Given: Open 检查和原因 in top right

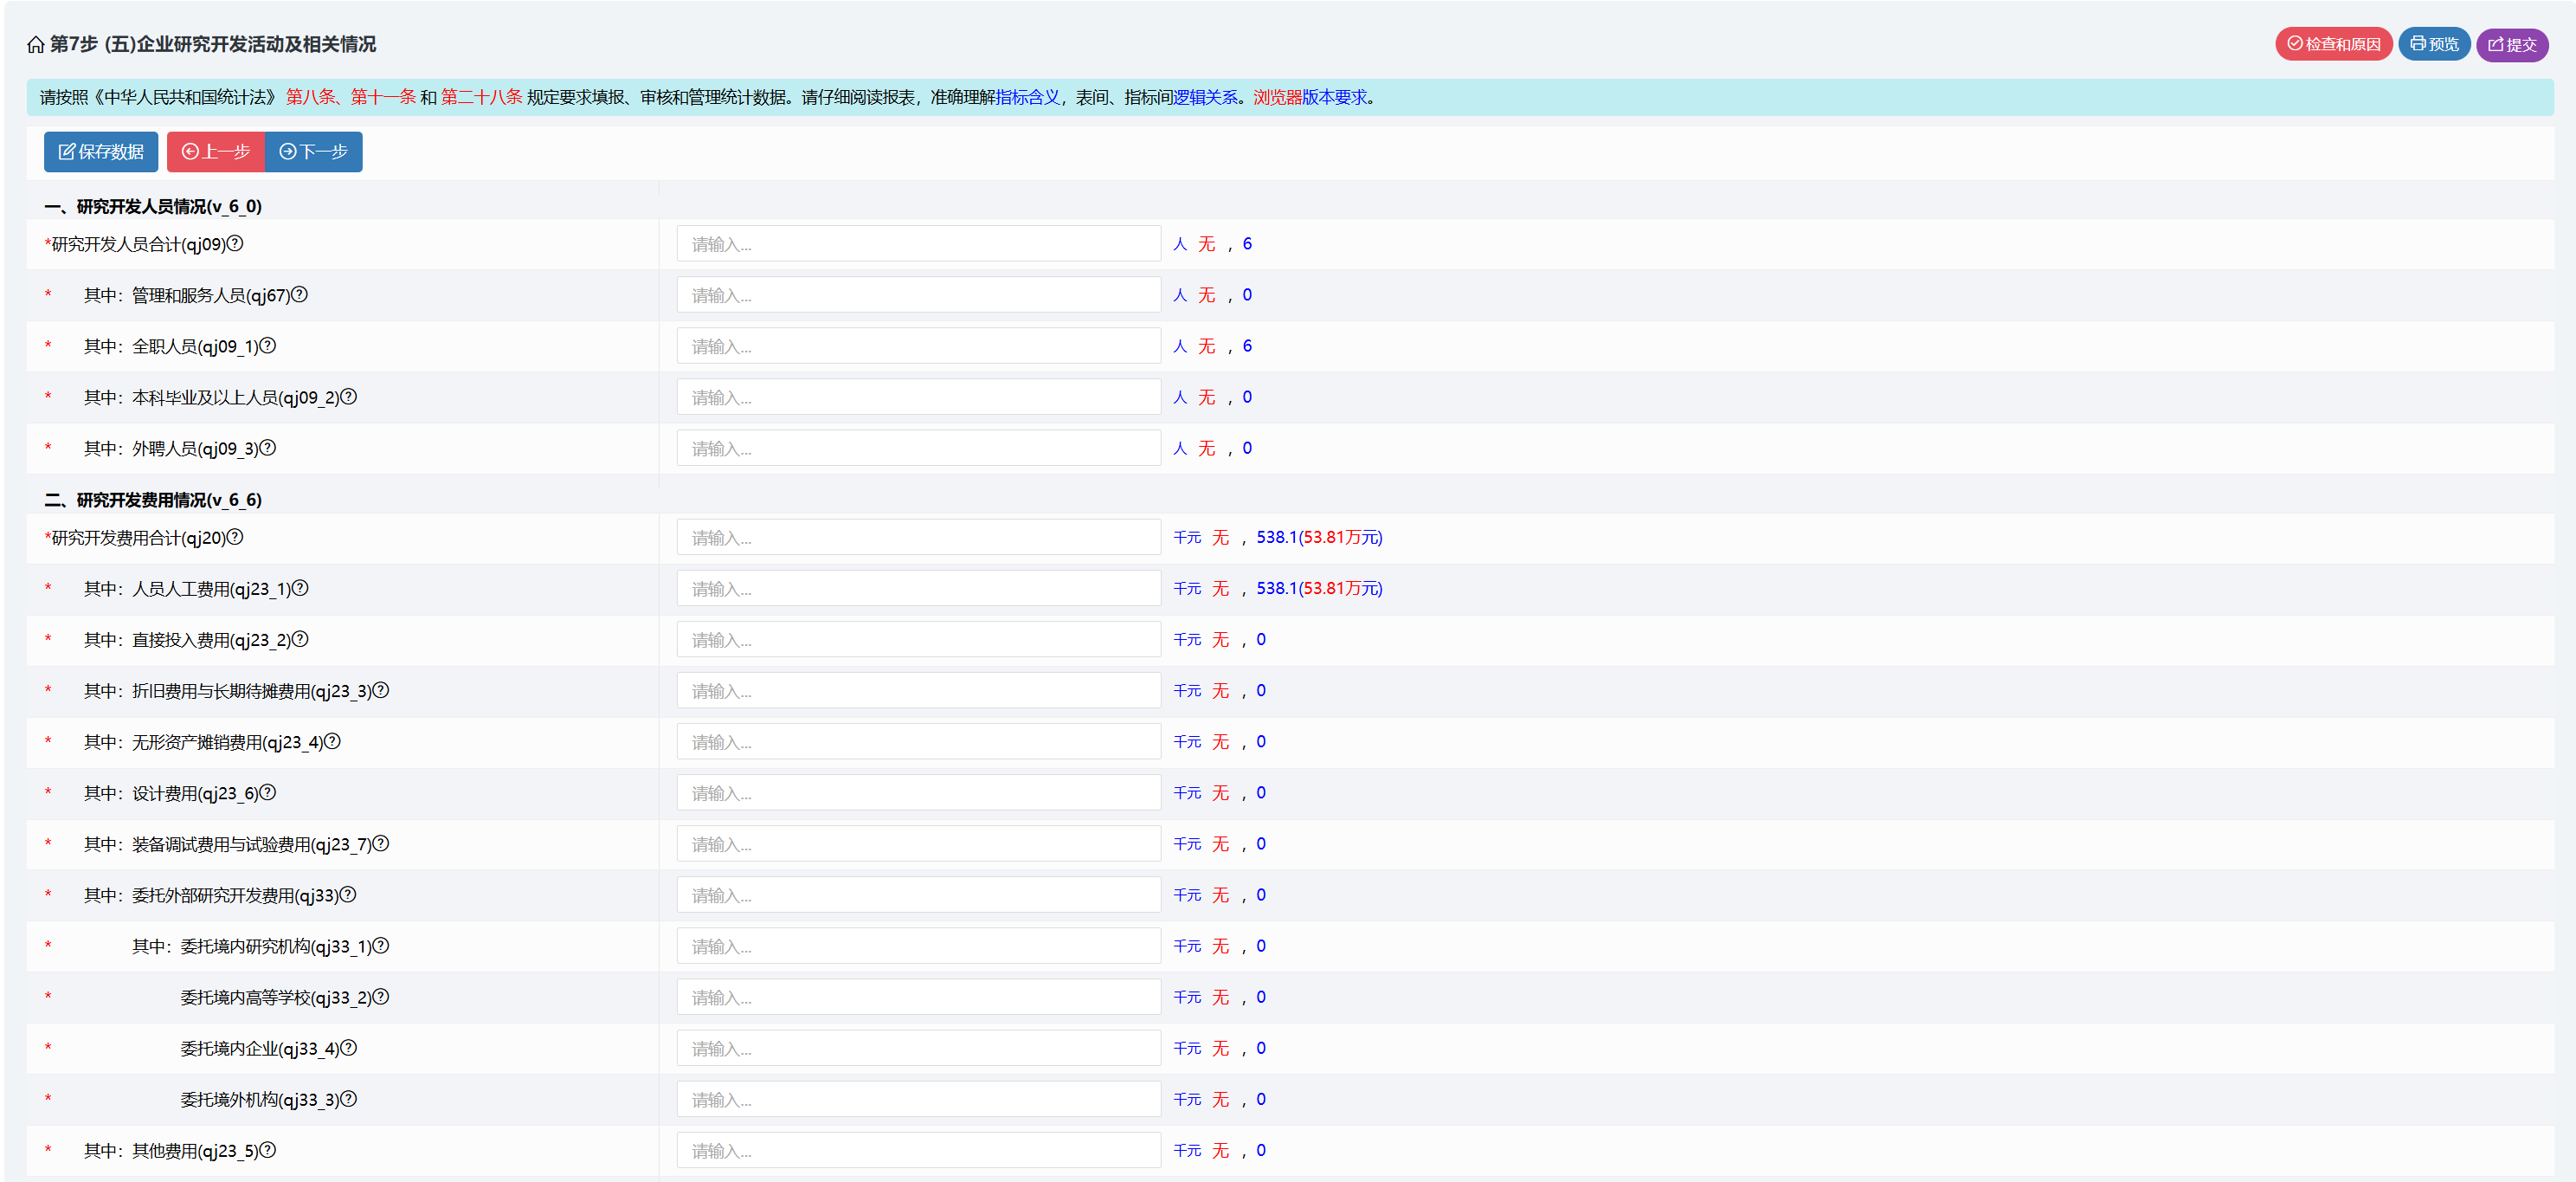Looking at the screenshot, I should click(2333, 44).
